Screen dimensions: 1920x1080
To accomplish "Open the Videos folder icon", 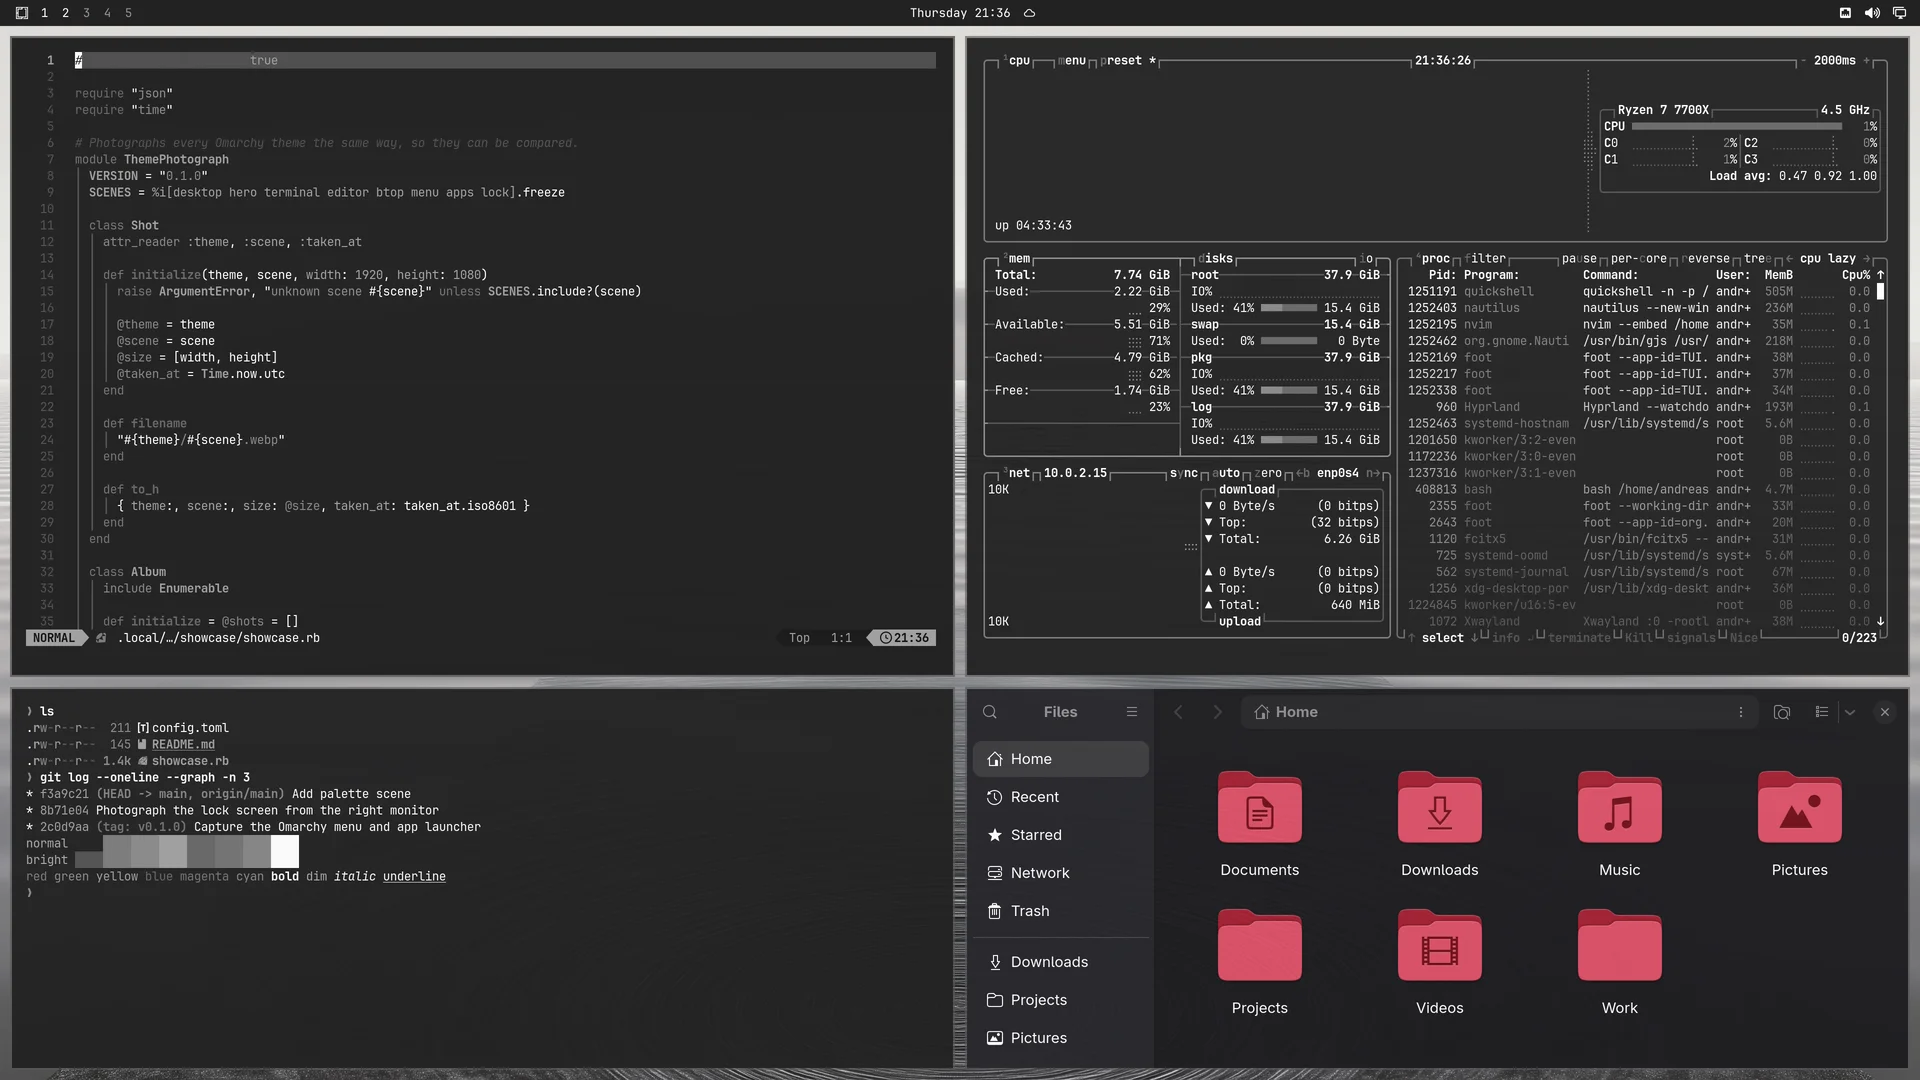I will click(1440, 946).
